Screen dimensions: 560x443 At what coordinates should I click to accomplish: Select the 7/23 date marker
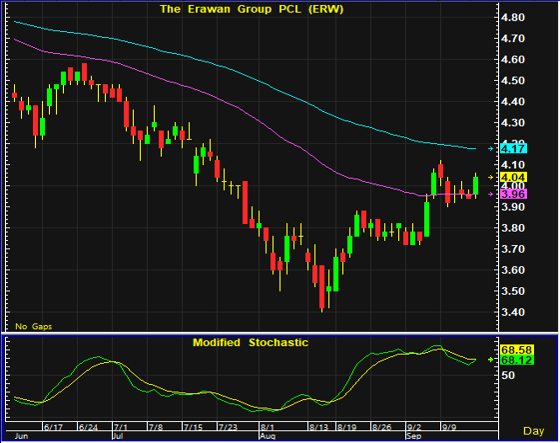[x=228, y=427]
